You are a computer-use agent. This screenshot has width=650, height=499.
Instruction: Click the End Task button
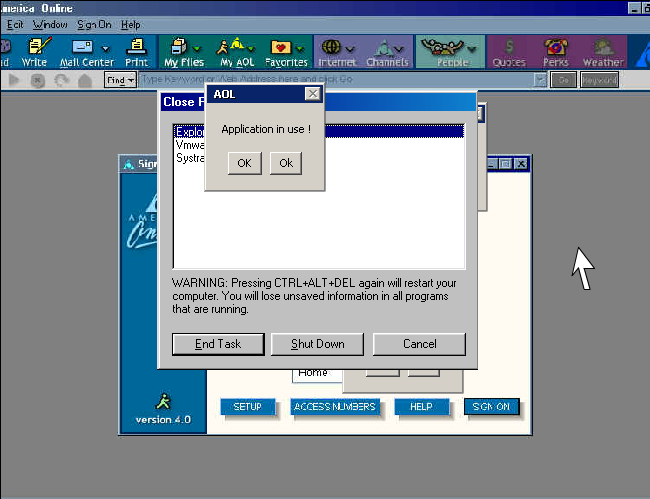218,344
